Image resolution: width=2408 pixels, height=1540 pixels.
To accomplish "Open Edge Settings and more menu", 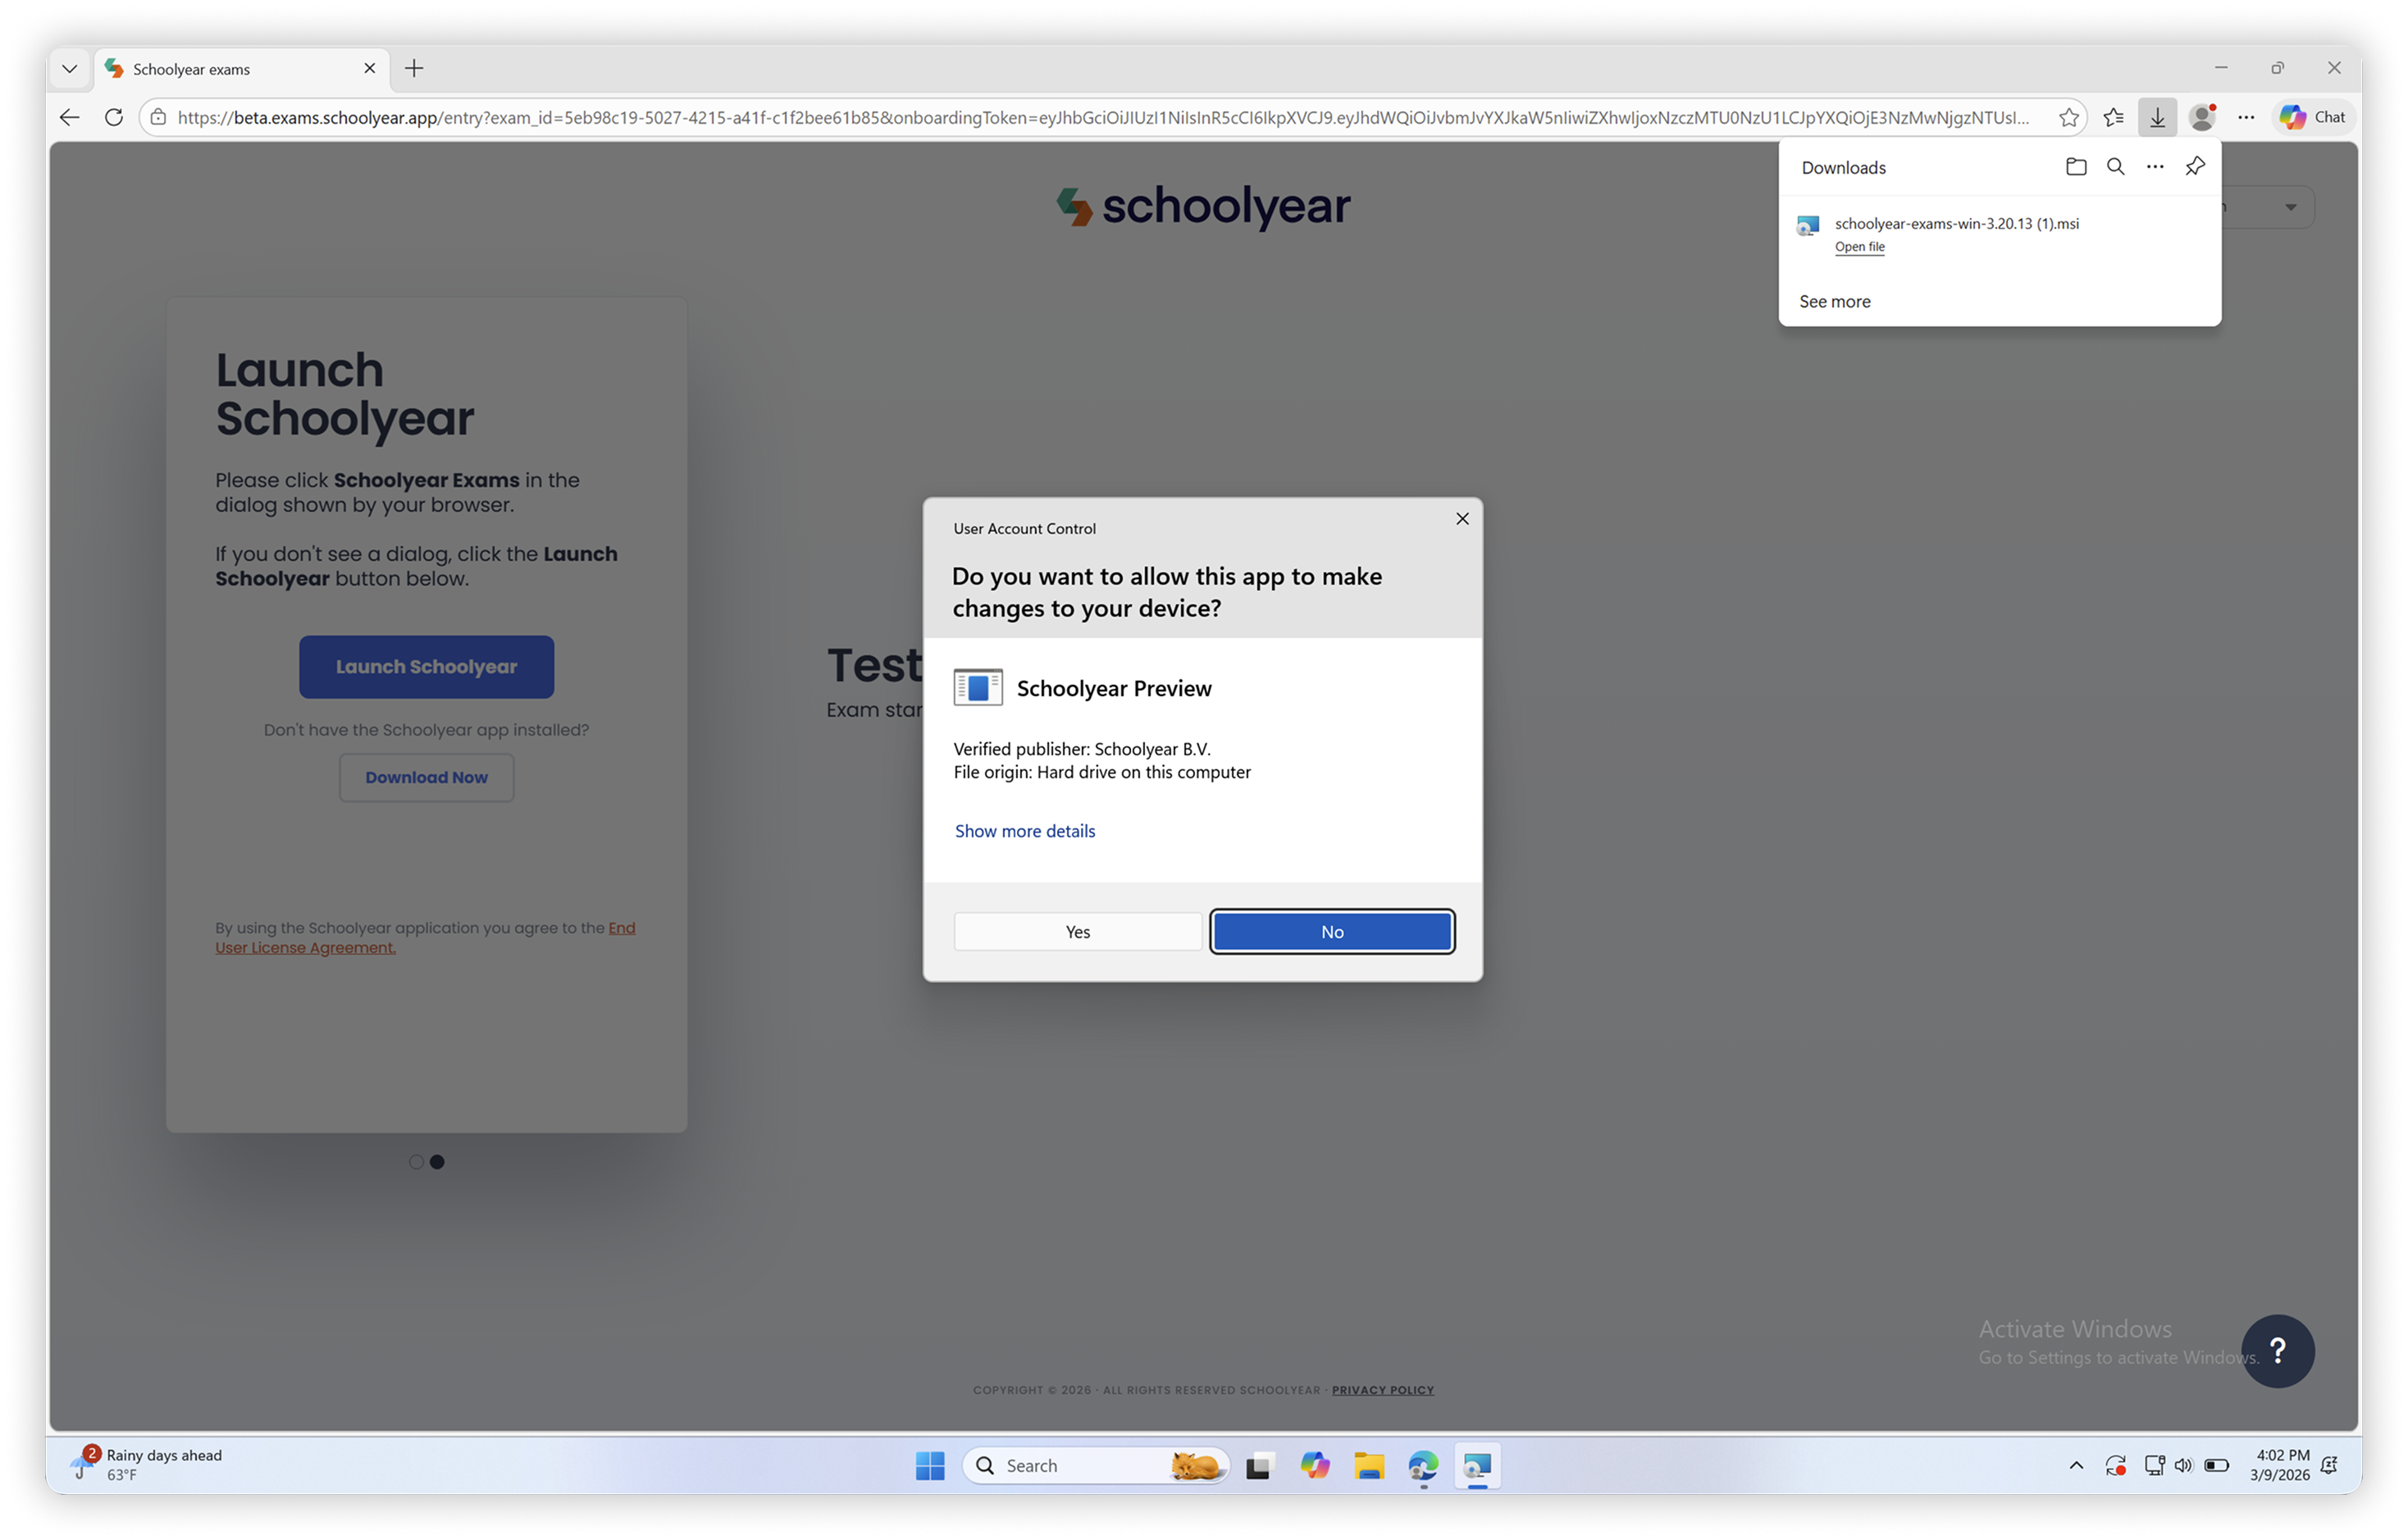I will point(2246,117).
